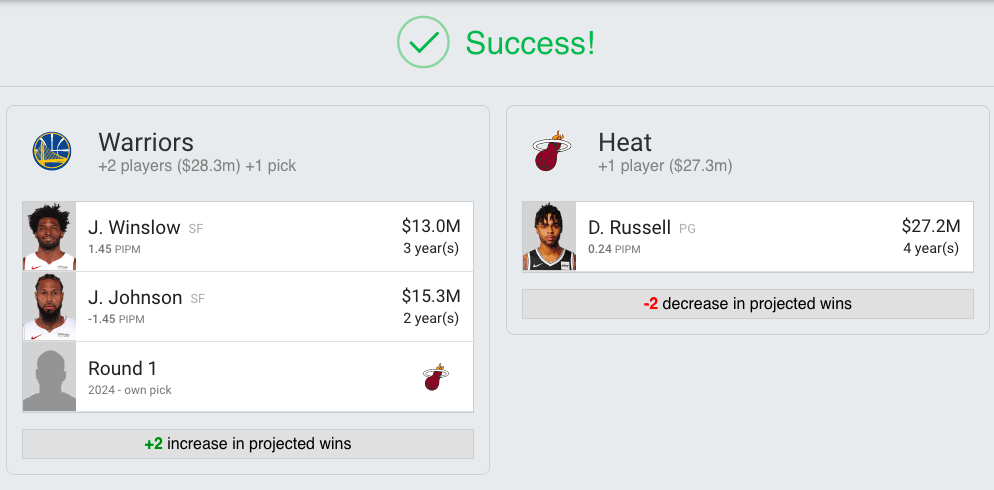Viewport: 994px width, 490px height.
Task: Click the Round 1 pick silhouette placeholder
Action: point(50,377)
